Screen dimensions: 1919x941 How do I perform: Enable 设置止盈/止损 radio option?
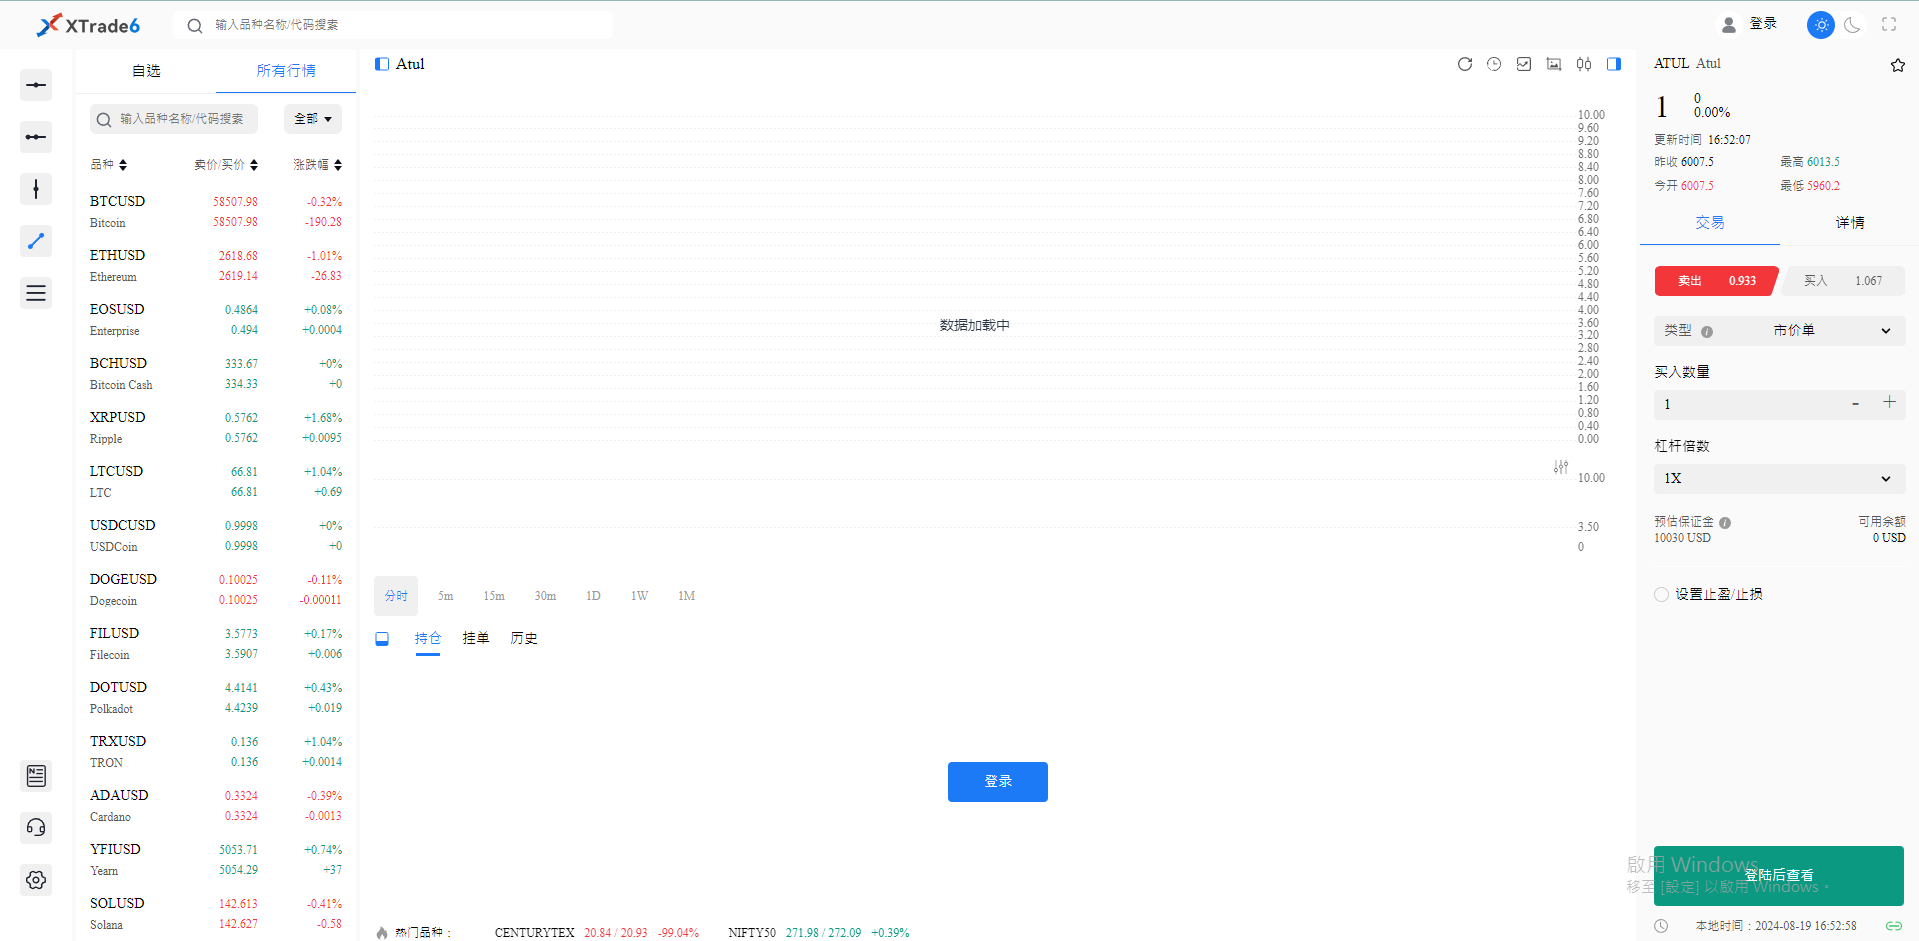click(x=1660, y=593)
